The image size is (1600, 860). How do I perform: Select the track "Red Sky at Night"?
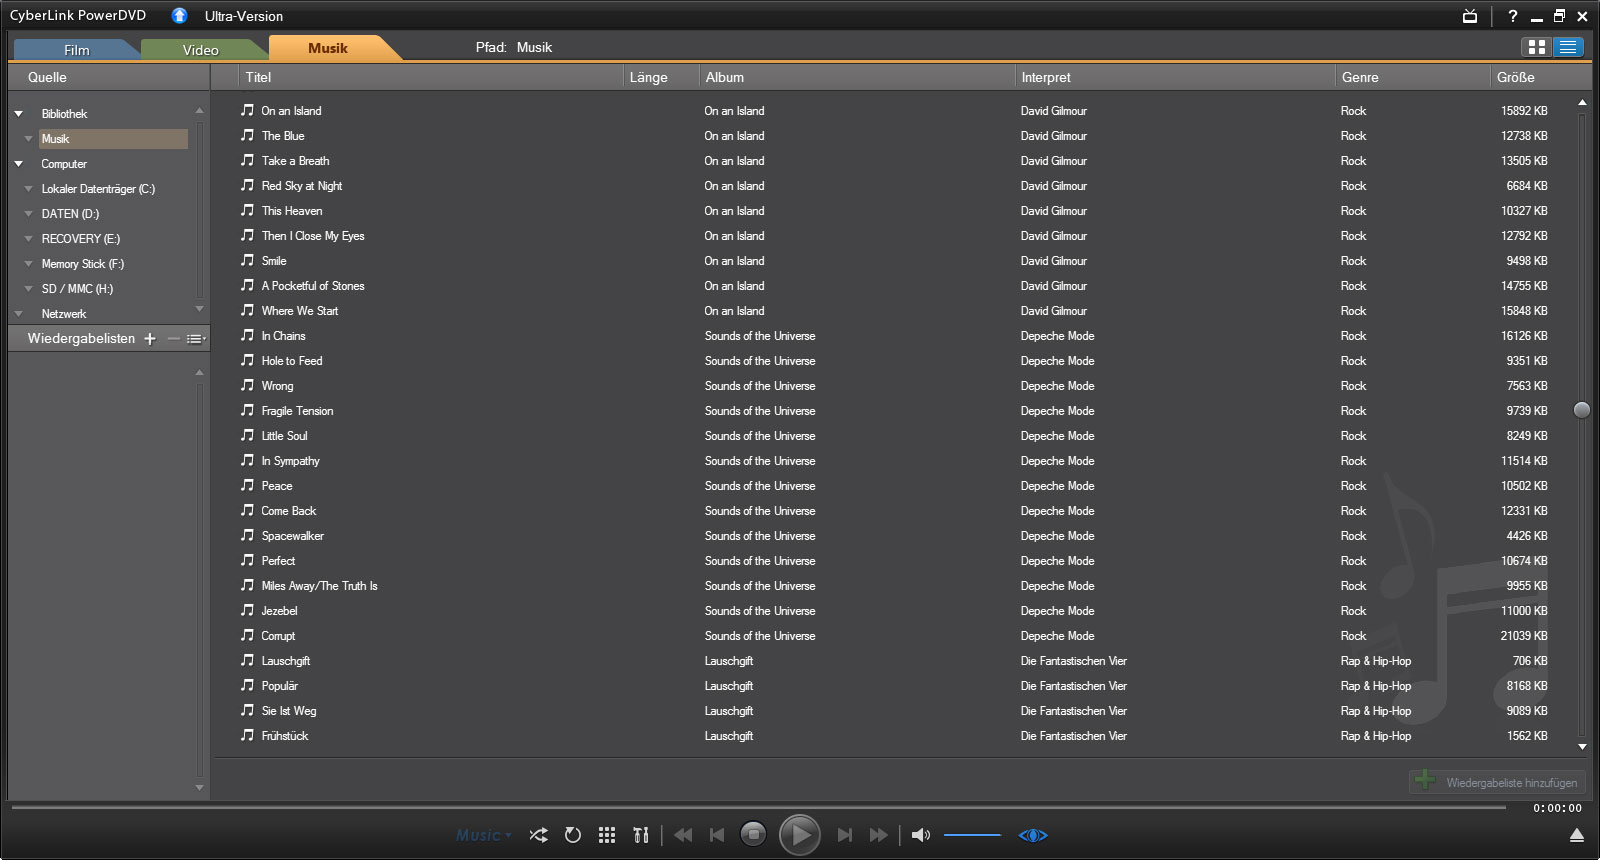coord(302,186)
